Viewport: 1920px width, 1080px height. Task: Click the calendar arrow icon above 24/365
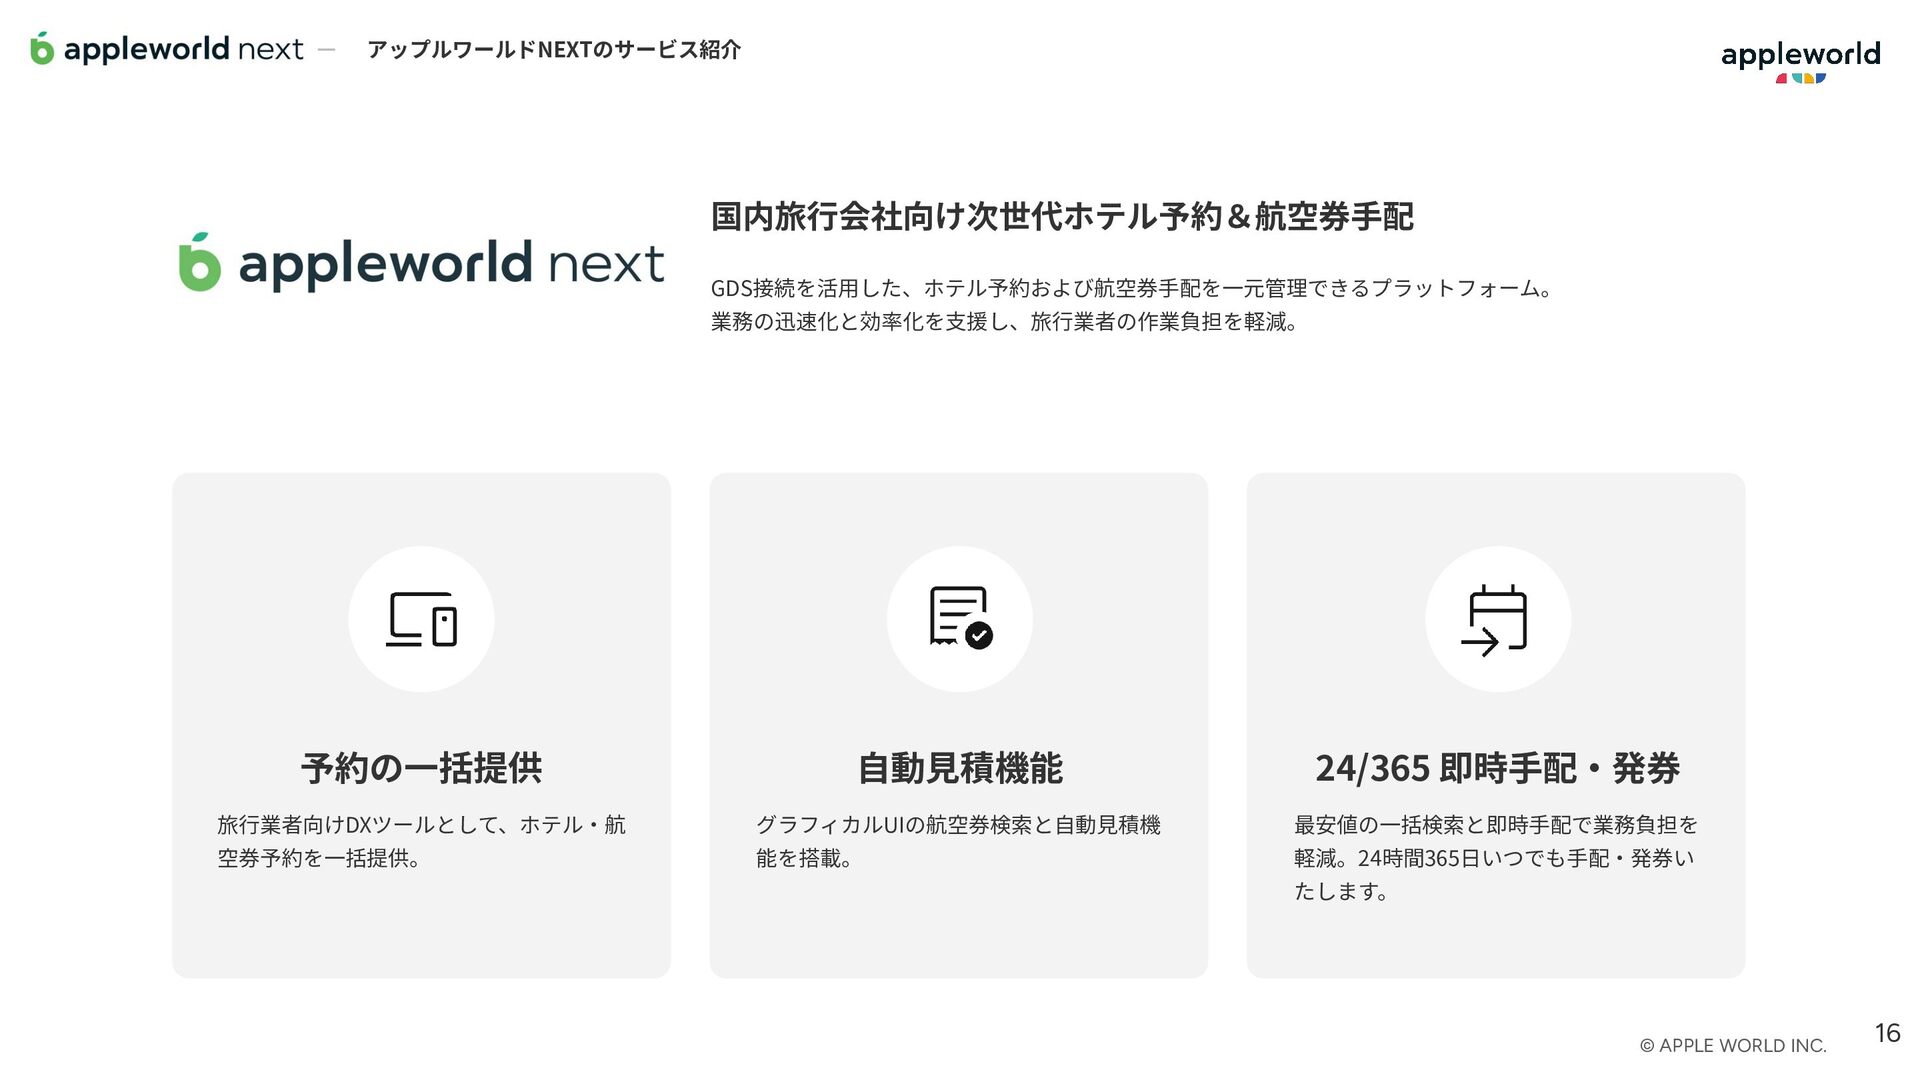click(1495, 620)
